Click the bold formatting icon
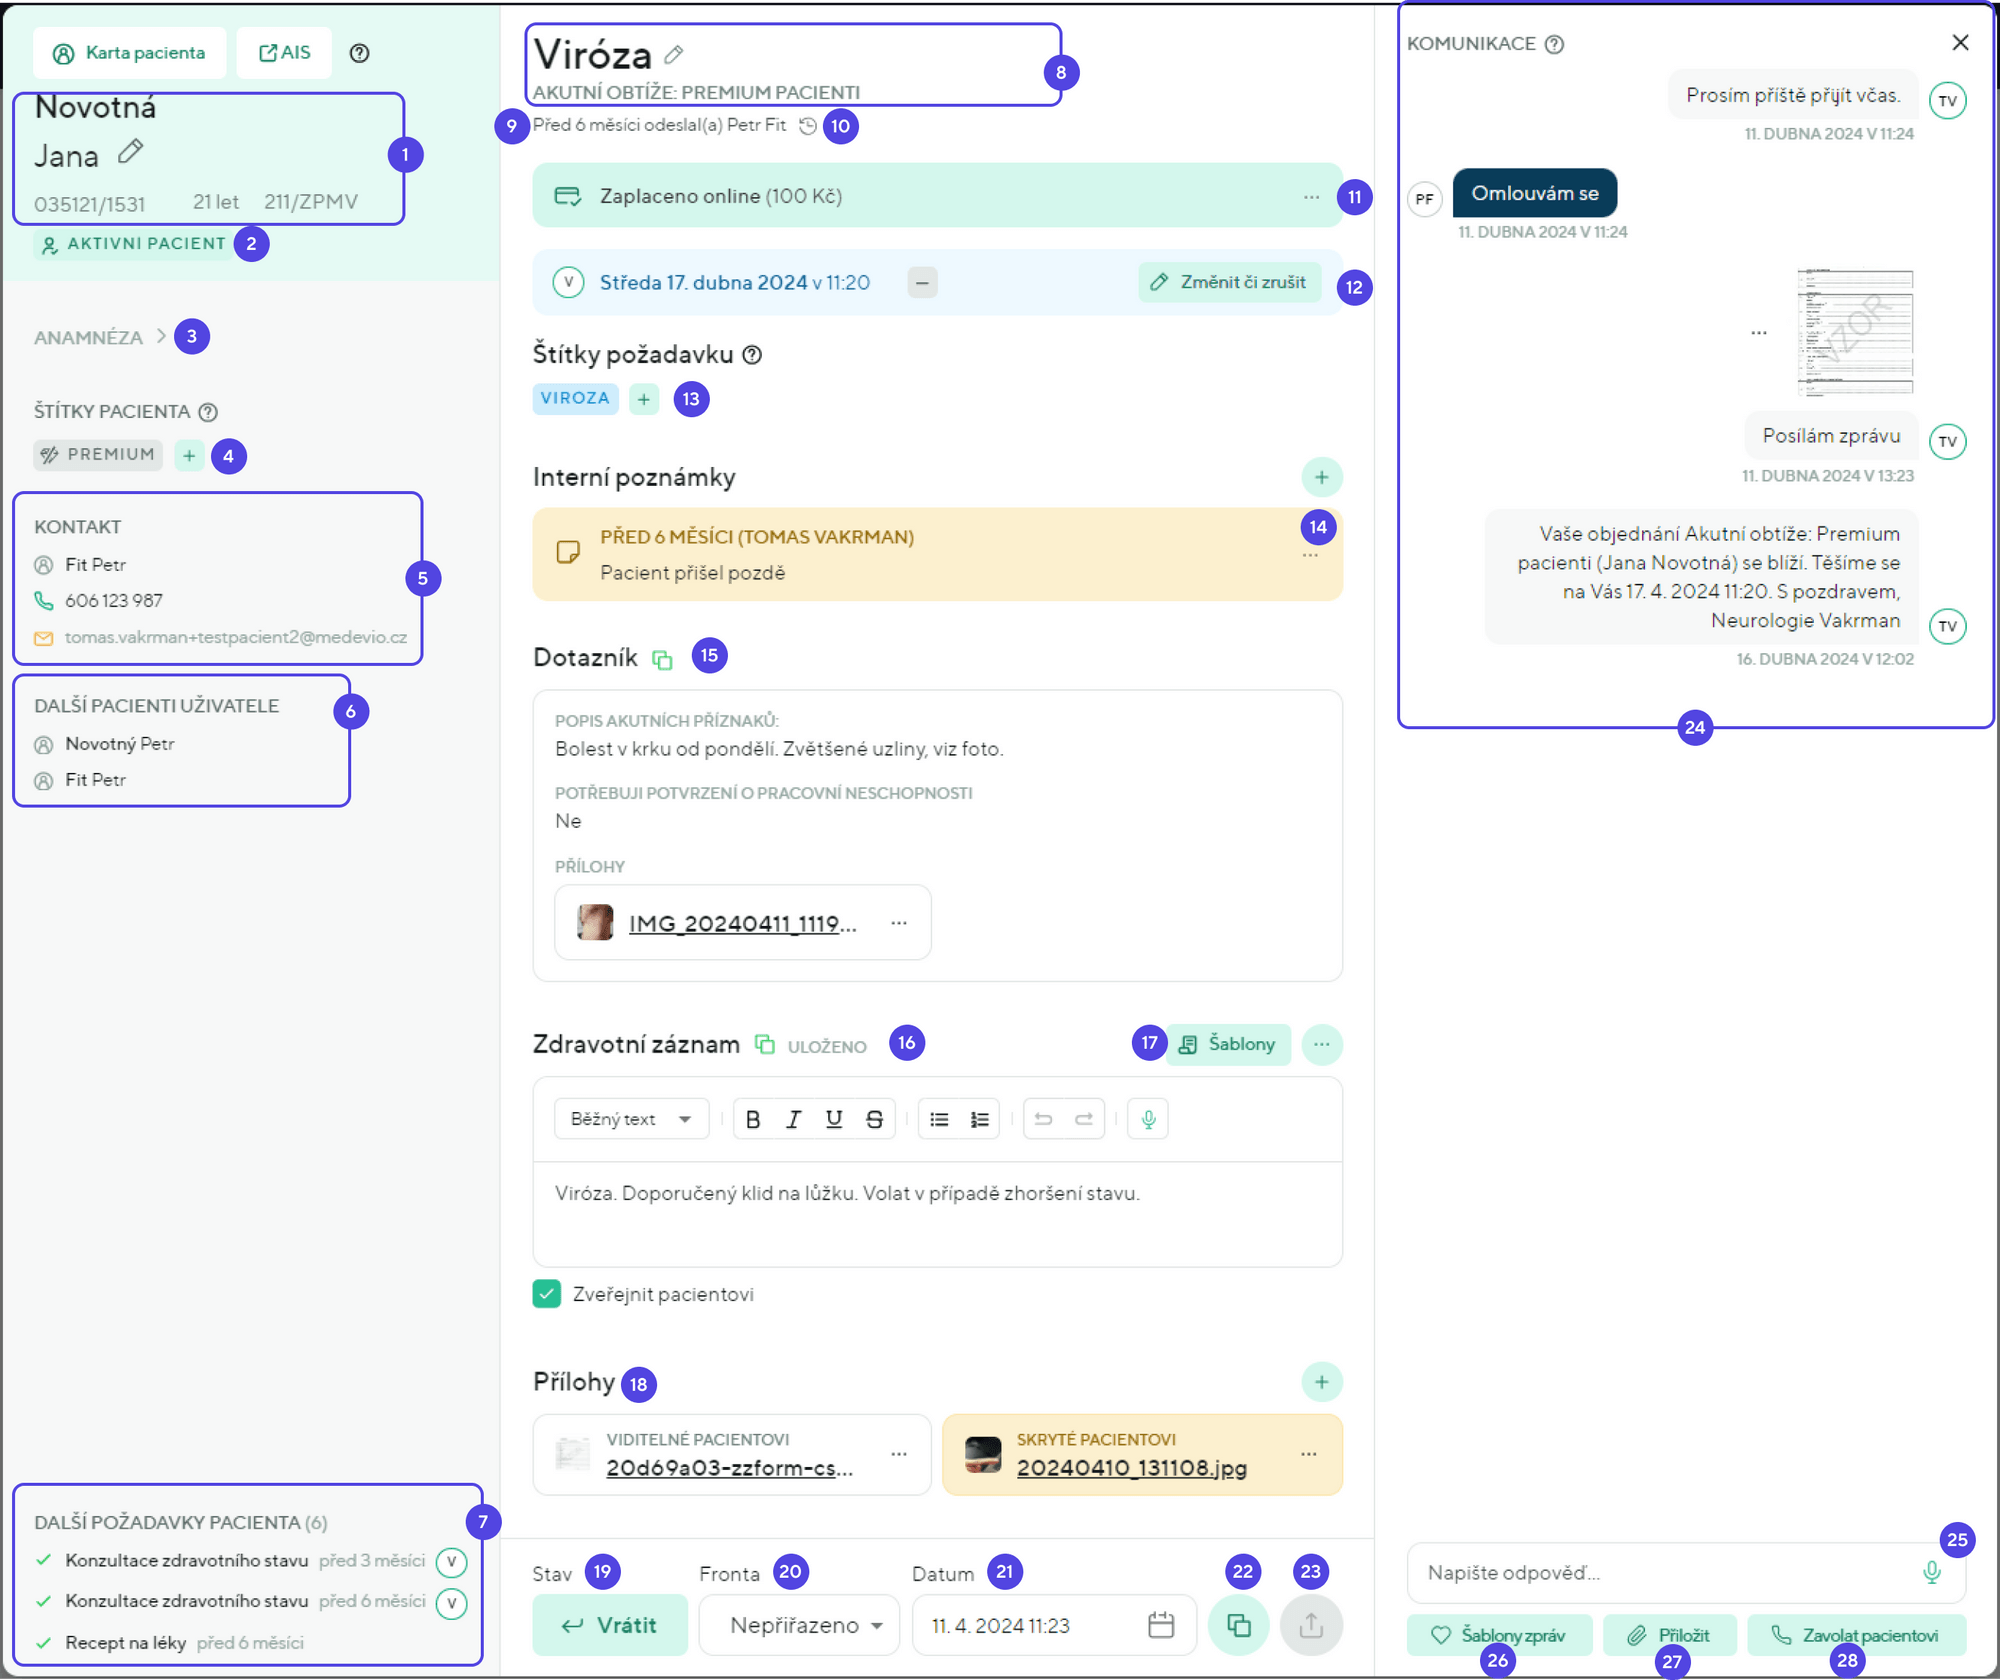 [x=753, y=1119]
